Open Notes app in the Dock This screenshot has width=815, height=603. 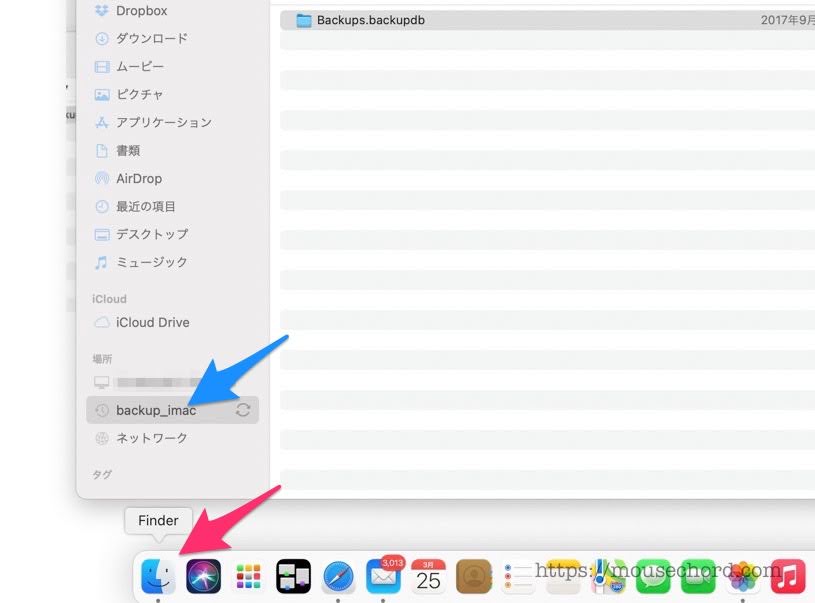(563, 576)
